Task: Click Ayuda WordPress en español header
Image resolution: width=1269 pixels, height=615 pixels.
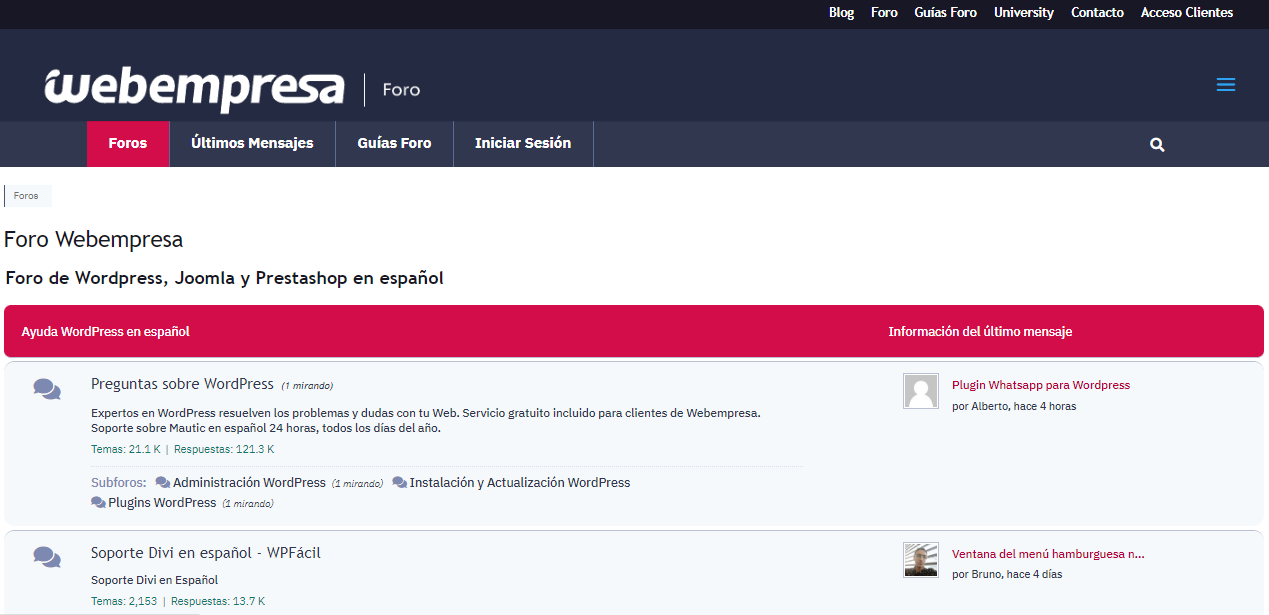Action: [106, 331]
